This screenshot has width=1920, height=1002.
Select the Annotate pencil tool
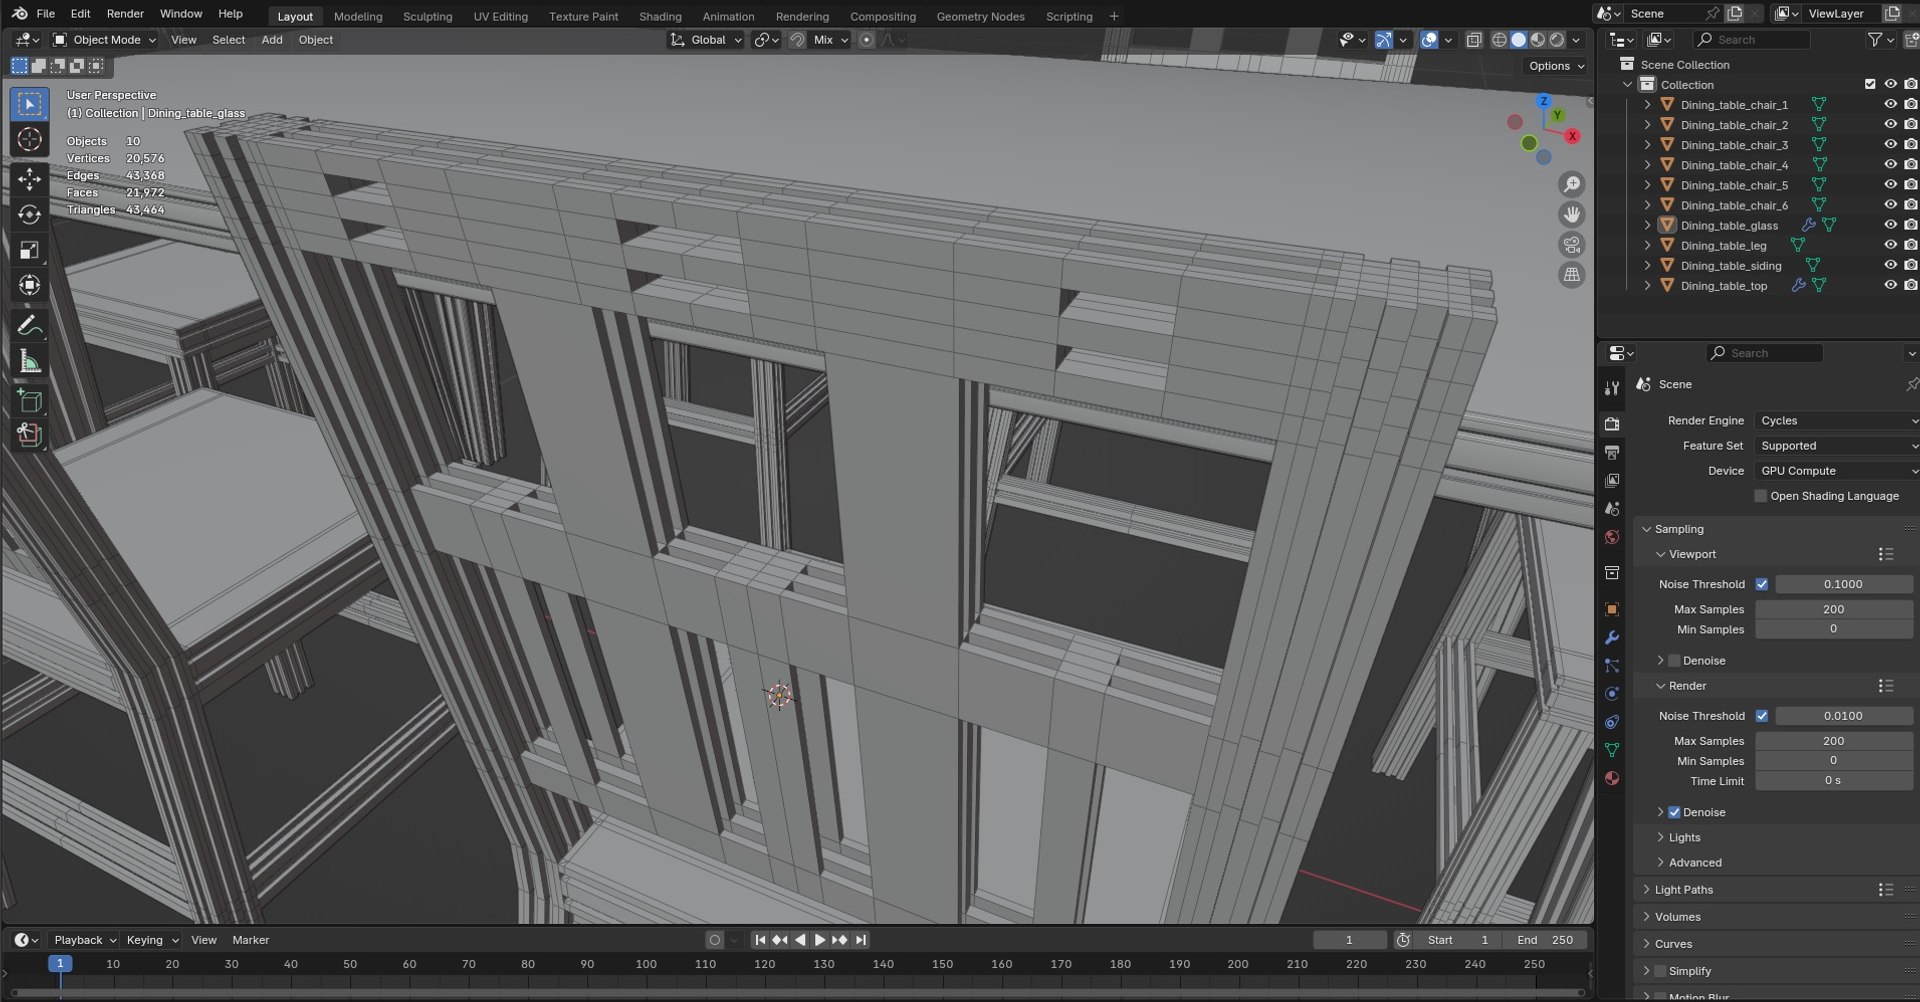click(29, 326)
